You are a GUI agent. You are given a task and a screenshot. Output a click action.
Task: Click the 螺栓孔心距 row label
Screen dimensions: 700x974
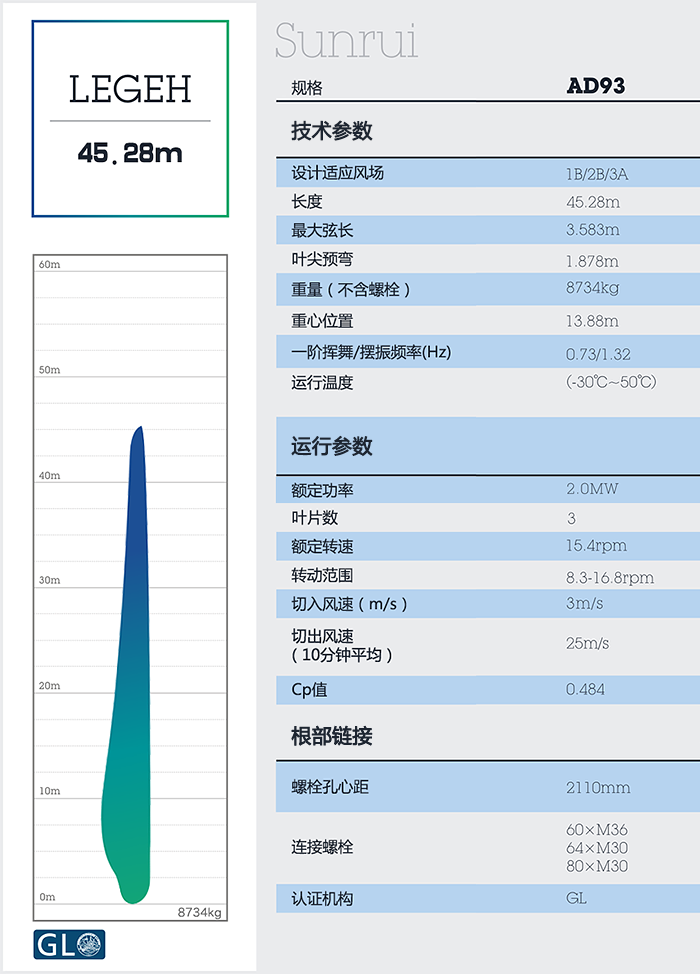click(330, 787)
